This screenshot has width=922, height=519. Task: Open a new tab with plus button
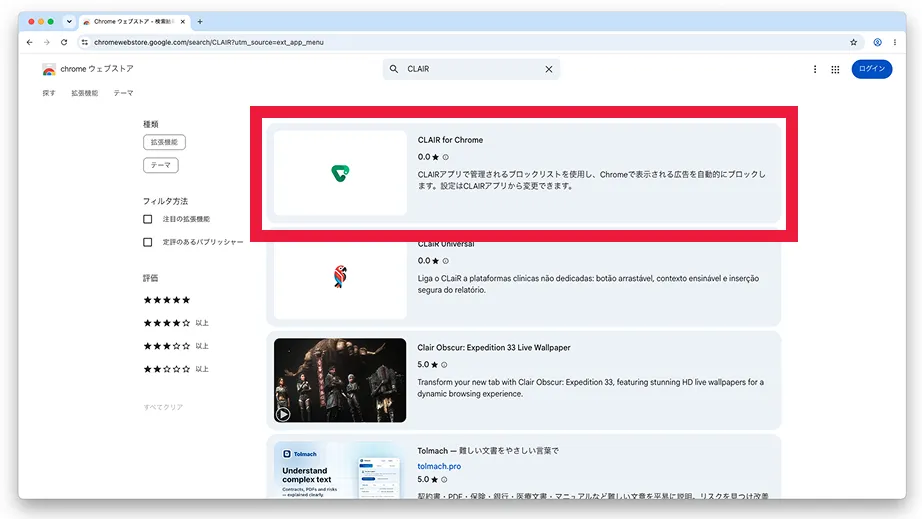[200, 22]
